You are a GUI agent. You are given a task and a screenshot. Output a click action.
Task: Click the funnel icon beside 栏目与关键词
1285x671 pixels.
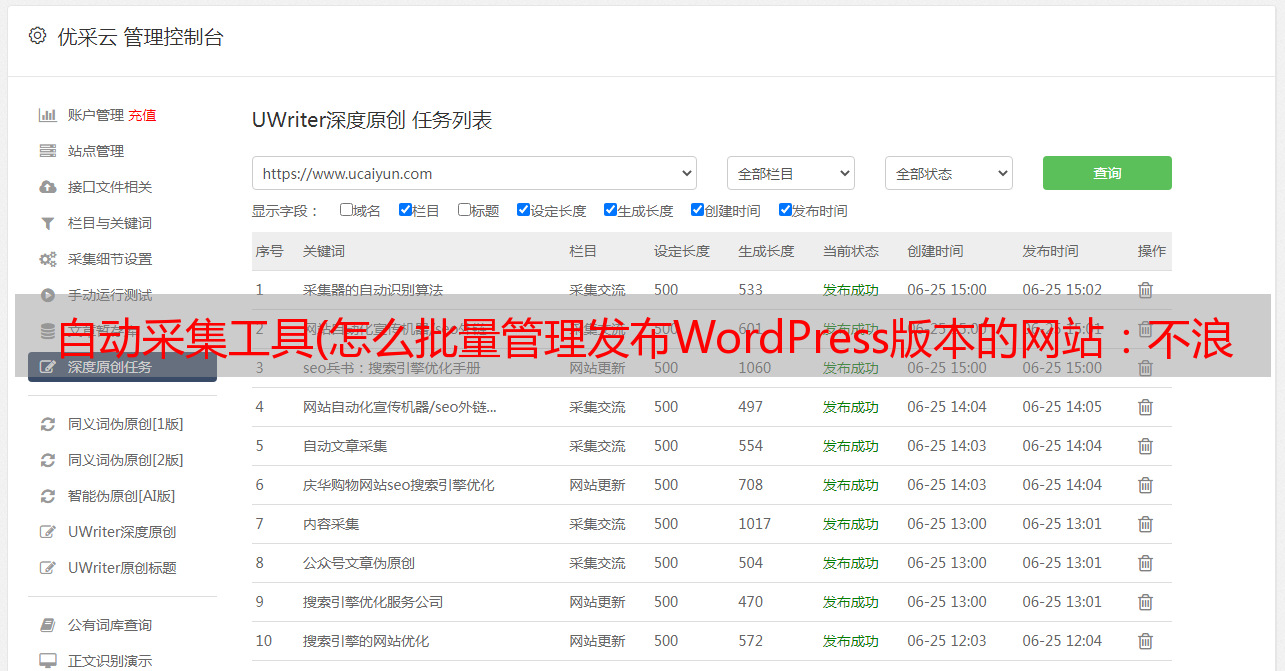[47, 223]
